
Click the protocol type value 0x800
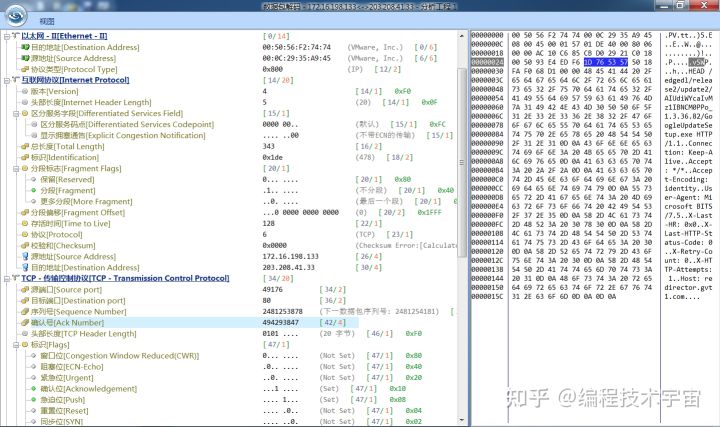[x=272, y=69]
